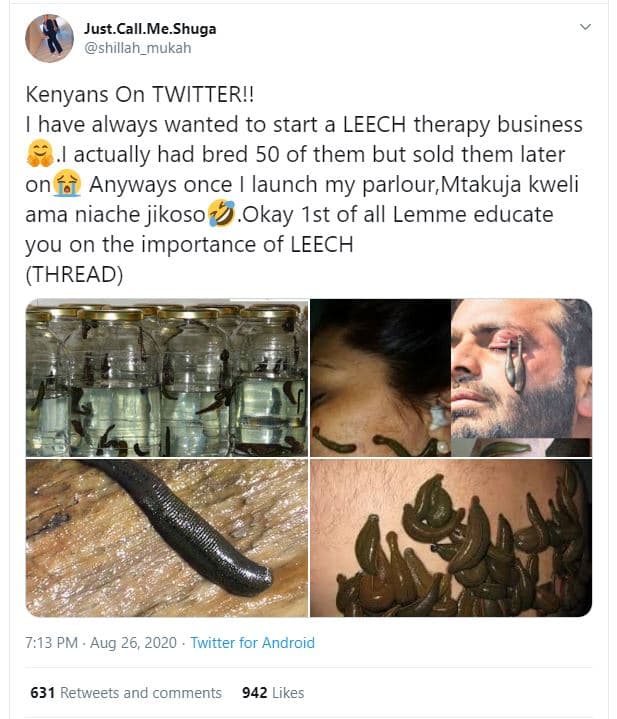Open the Just.Call.Me.Shuga display name

click(149, 29)
